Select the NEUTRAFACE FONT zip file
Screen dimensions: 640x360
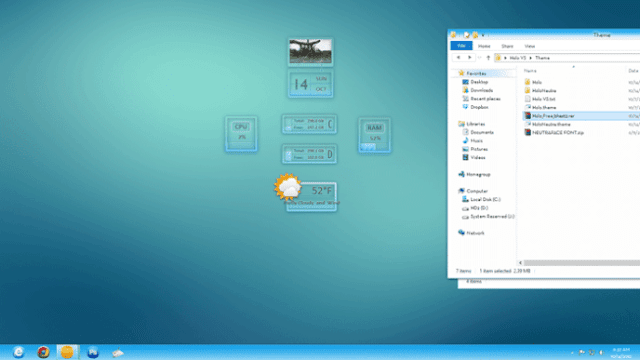point(558,133)
